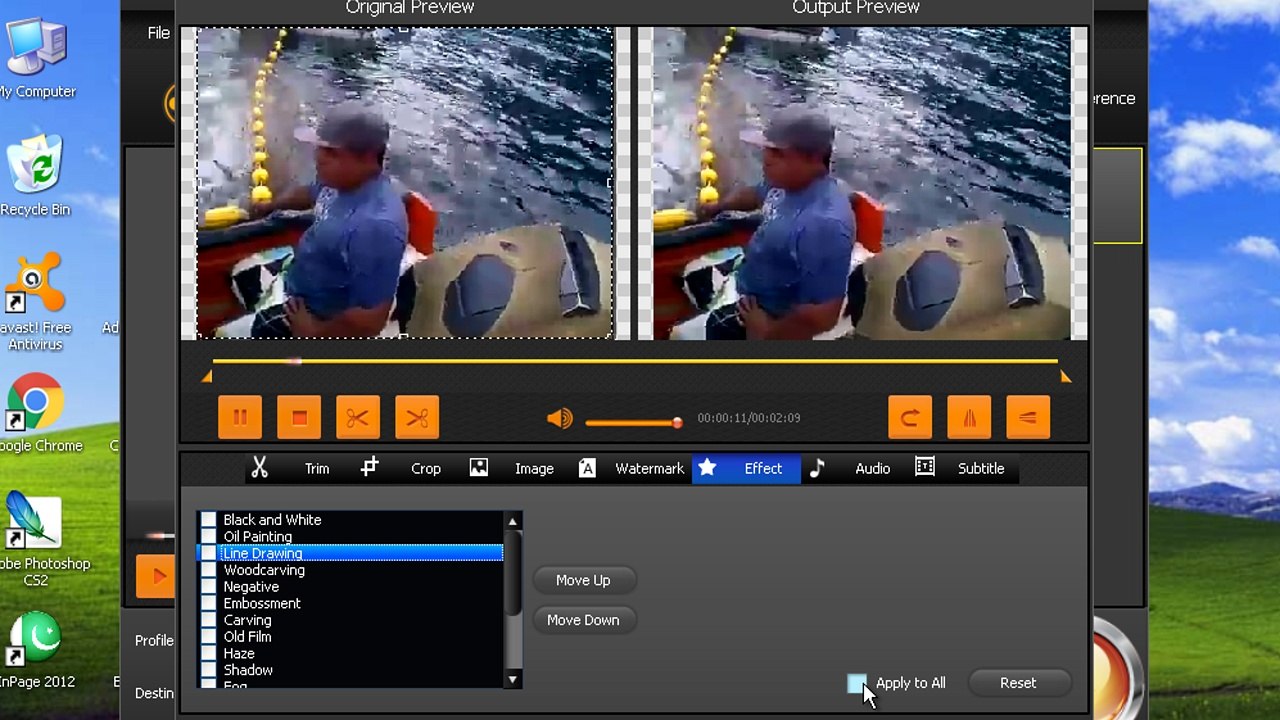
Task: Pause the video preview playback
Action: pos(240,418)
